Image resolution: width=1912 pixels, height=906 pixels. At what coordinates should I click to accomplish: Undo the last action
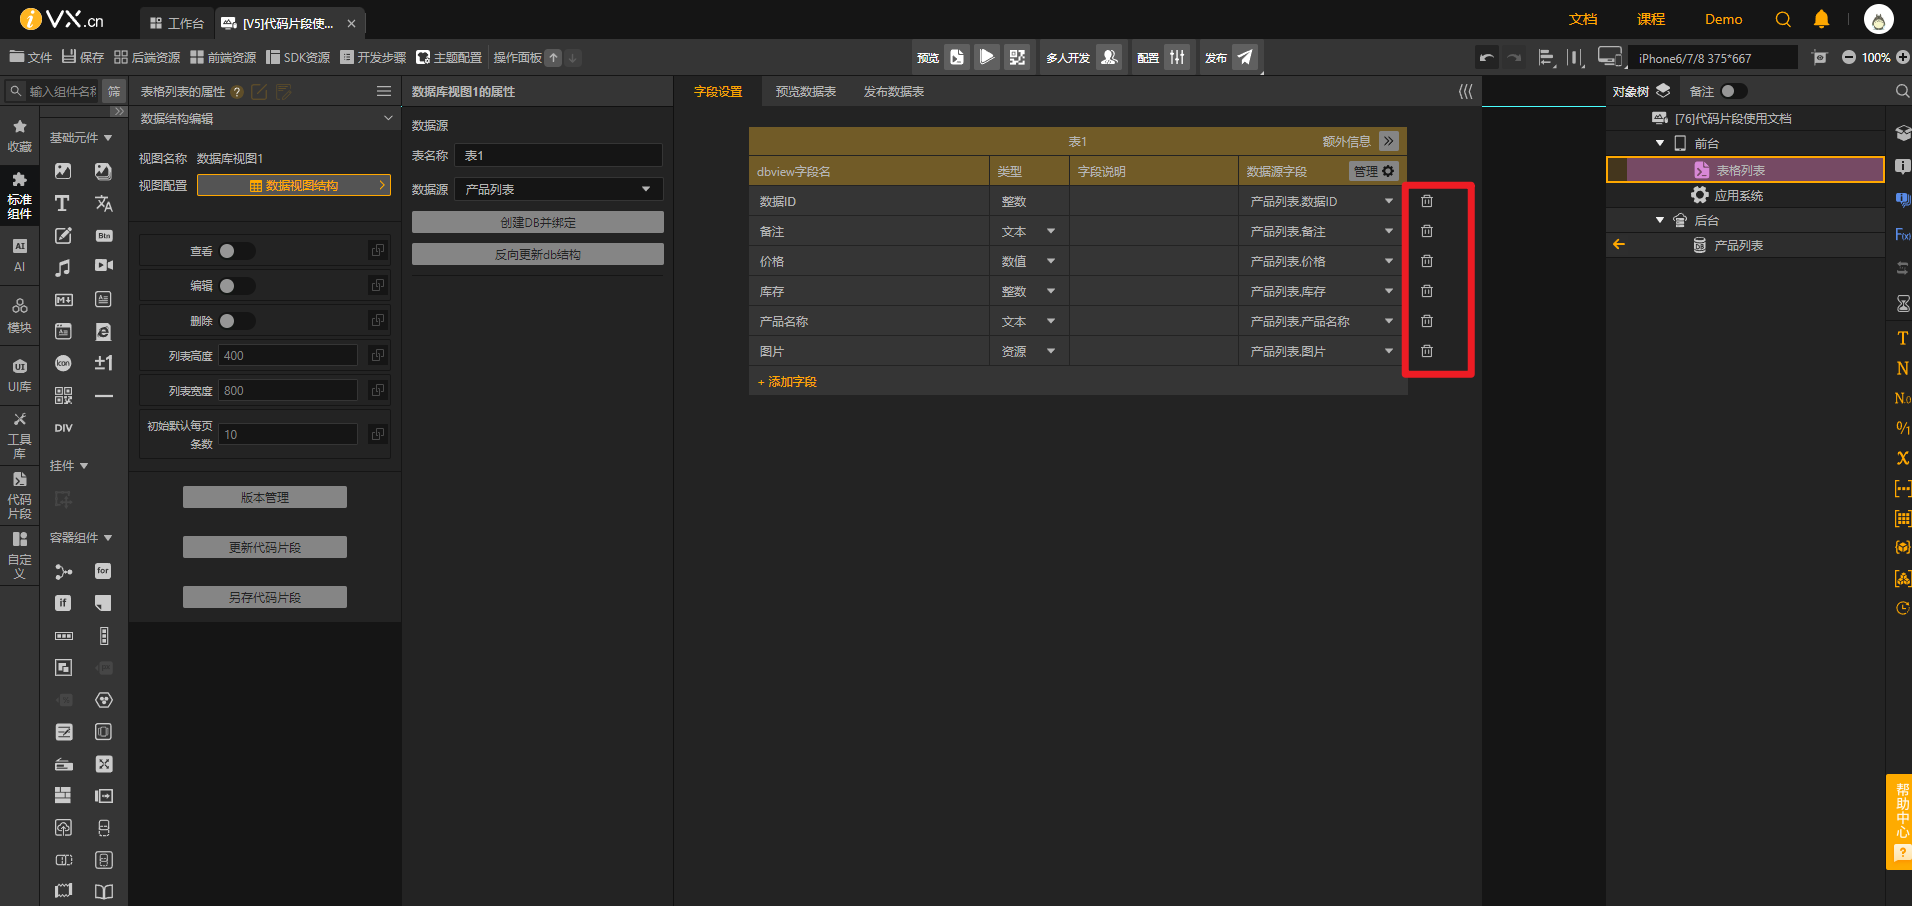point(1487,58)
